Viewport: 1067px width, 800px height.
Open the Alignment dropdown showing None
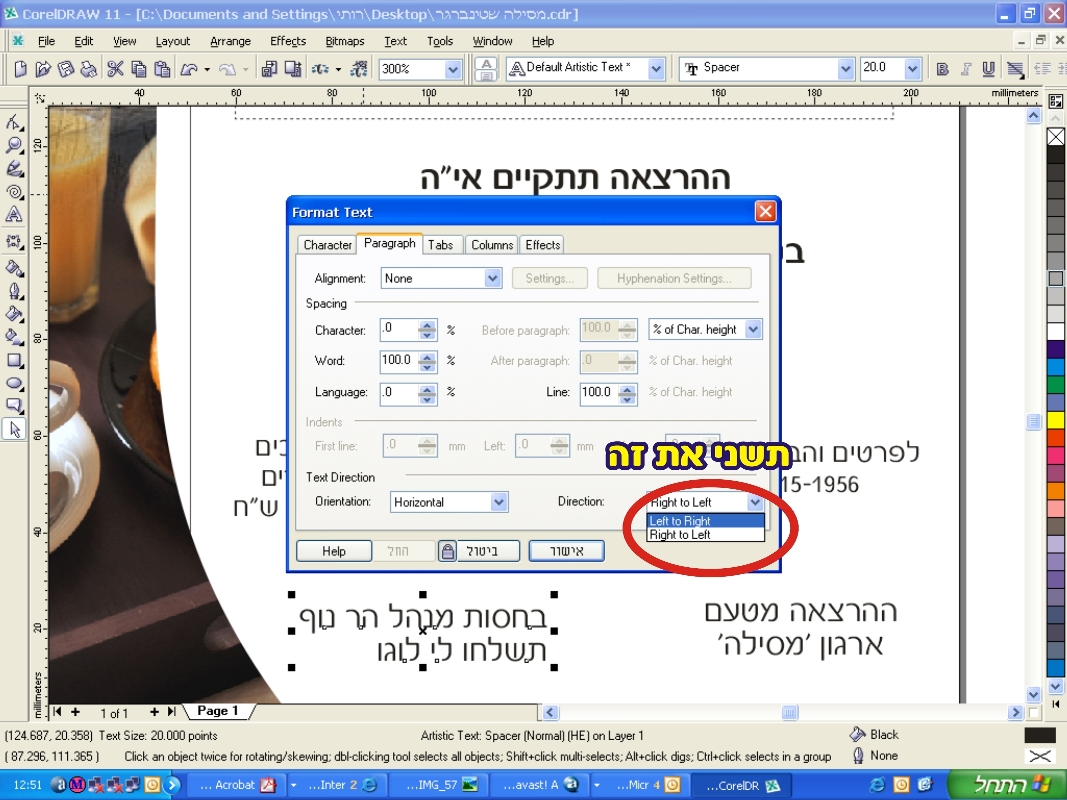pos(493,278)
